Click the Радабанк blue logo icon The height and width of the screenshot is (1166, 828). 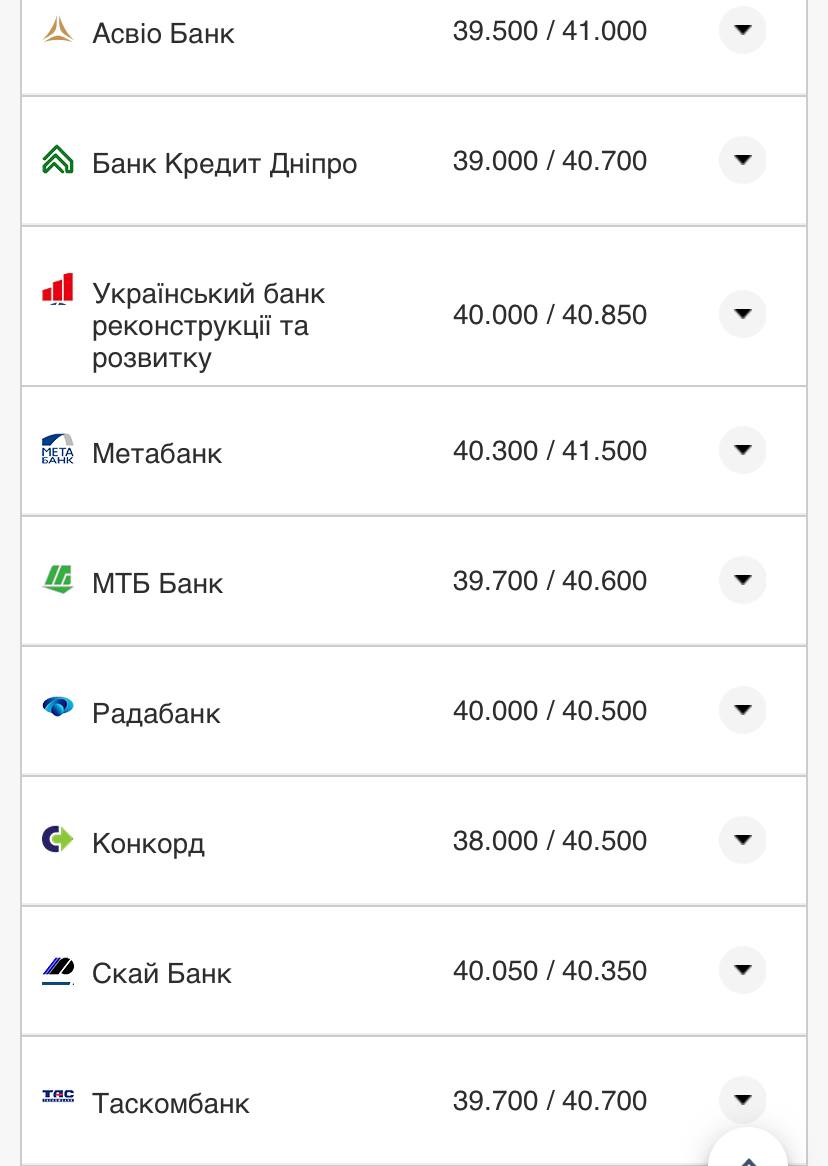pyautogui.click(x=58, y=708)
